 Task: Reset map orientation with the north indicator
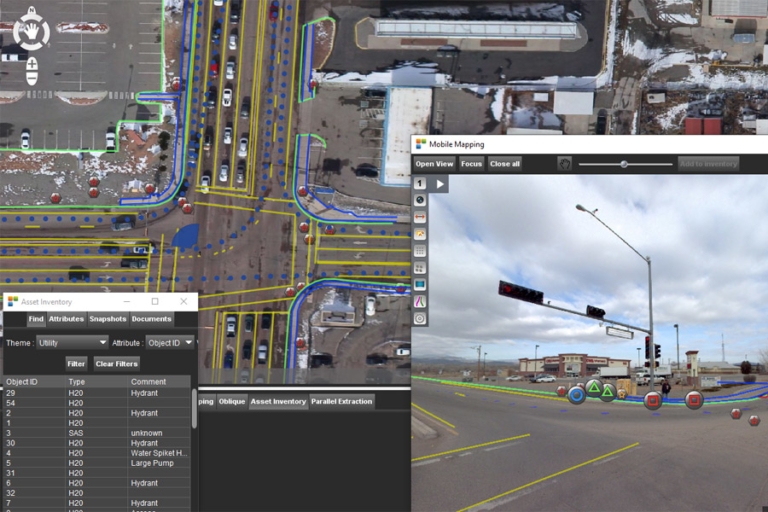pos(31,11)
